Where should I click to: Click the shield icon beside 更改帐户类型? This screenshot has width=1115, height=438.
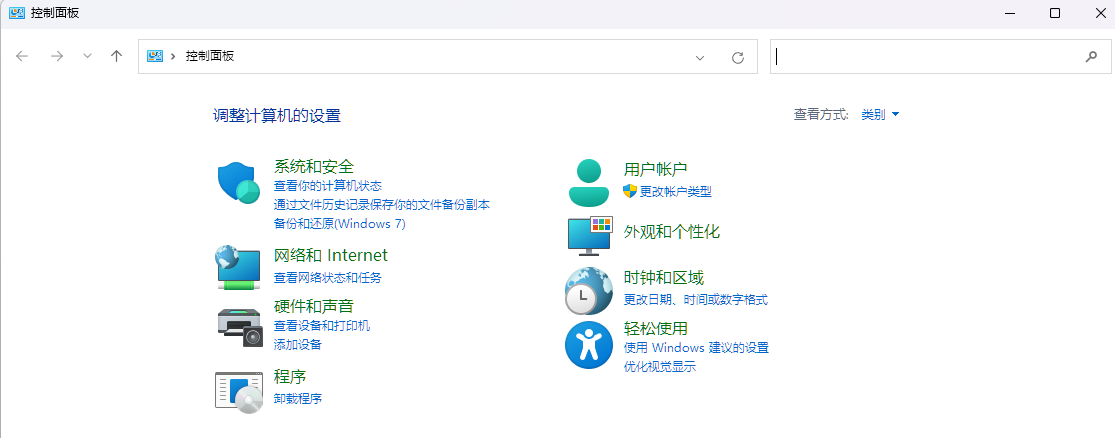pyautogui.click(x=629, y=191)
